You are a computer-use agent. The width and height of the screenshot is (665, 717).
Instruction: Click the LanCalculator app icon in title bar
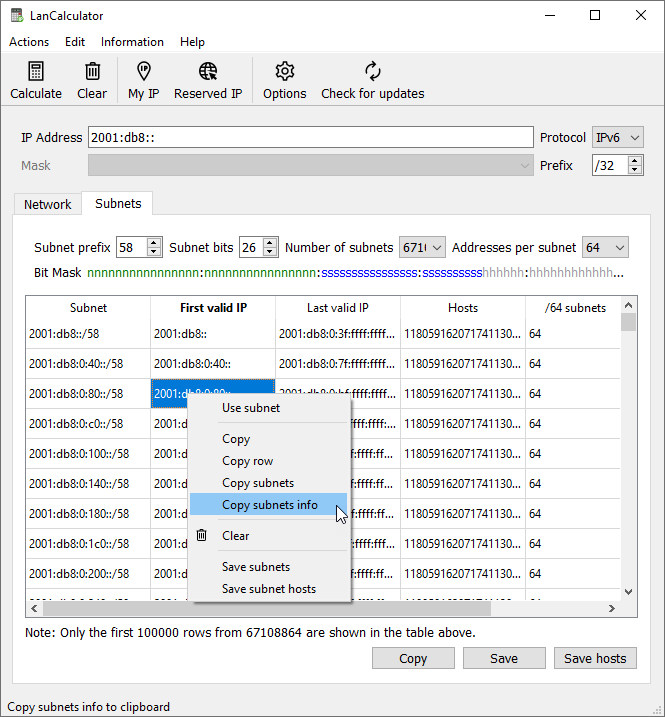[17, 16]
